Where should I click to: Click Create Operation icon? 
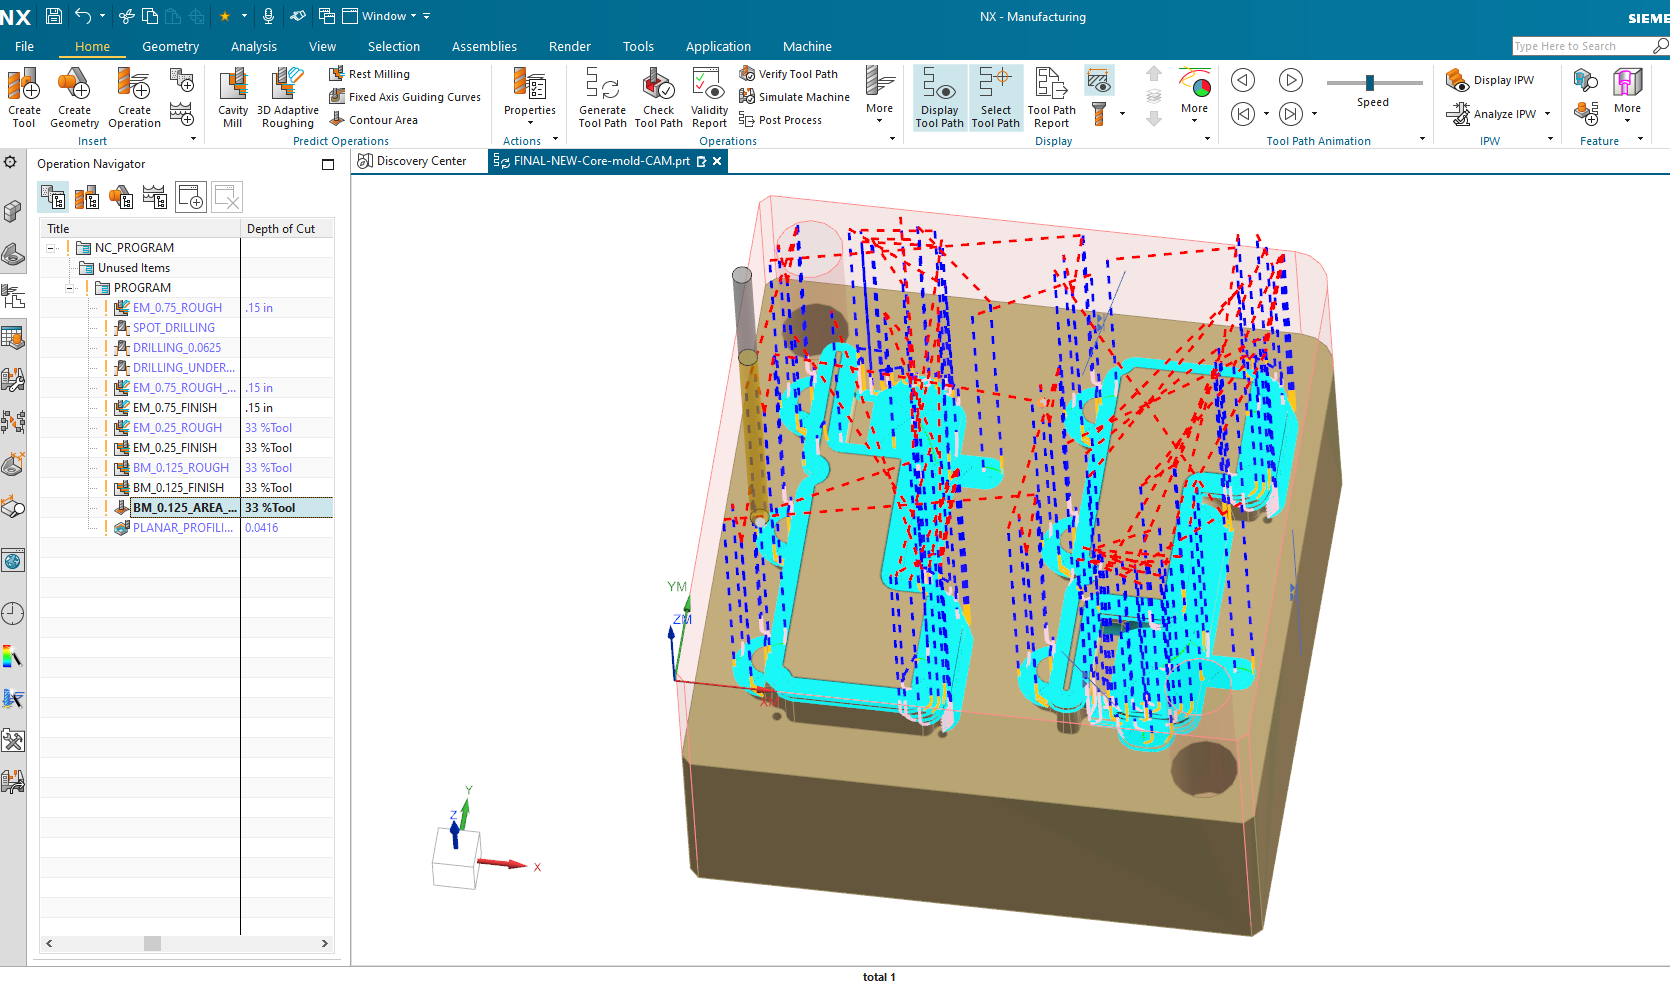click(134, 98)
